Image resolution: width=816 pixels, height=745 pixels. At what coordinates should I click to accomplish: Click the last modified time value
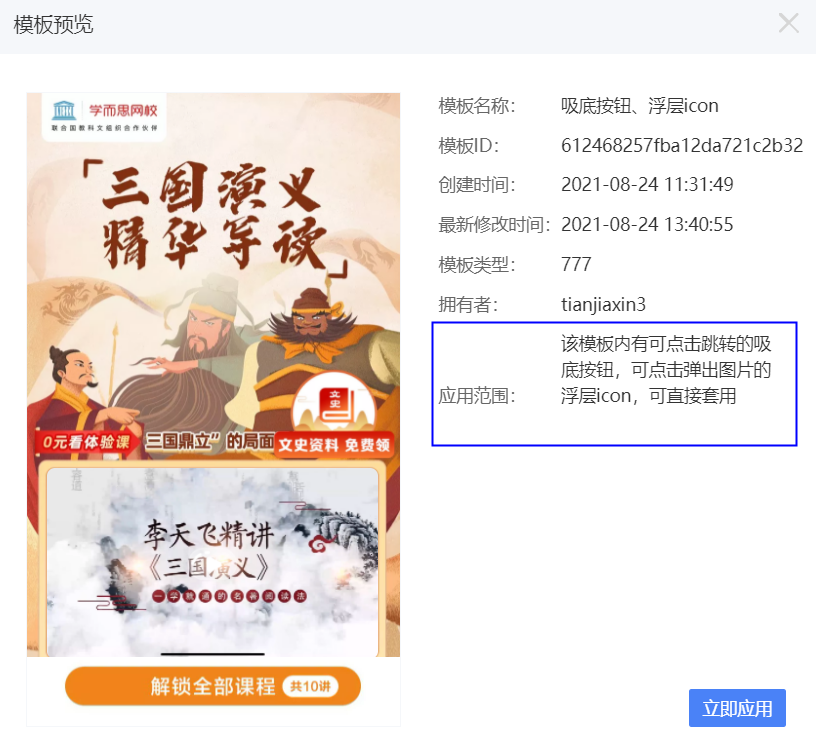(647, 224)
